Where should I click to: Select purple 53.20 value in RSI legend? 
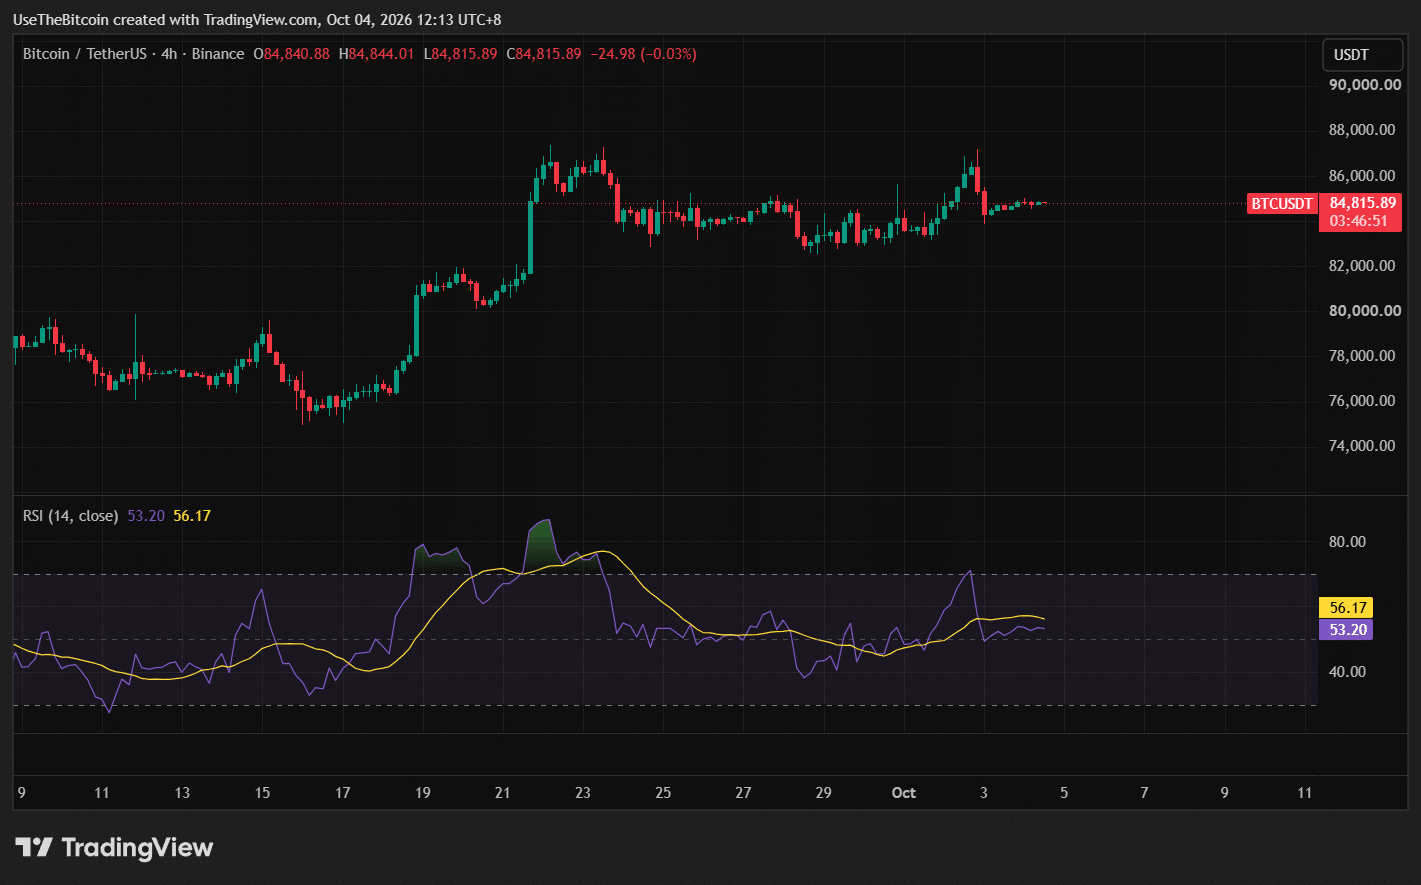click(146, 516)
